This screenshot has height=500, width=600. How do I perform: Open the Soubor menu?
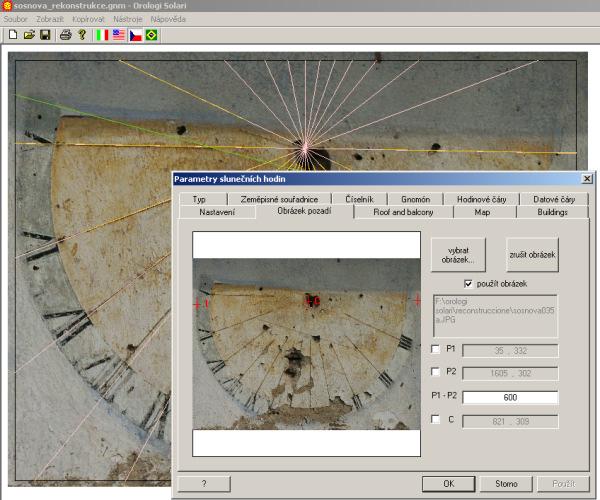coord(15,19)
